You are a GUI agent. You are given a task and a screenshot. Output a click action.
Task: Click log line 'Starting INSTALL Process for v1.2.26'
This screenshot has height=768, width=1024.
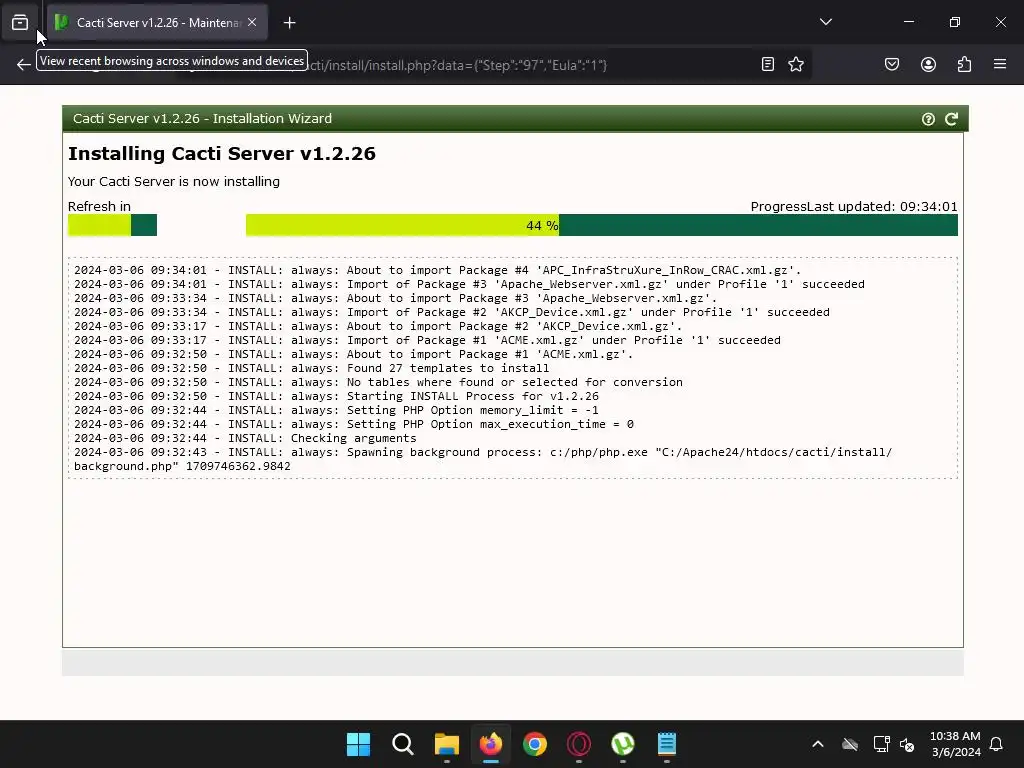[336, 396]
